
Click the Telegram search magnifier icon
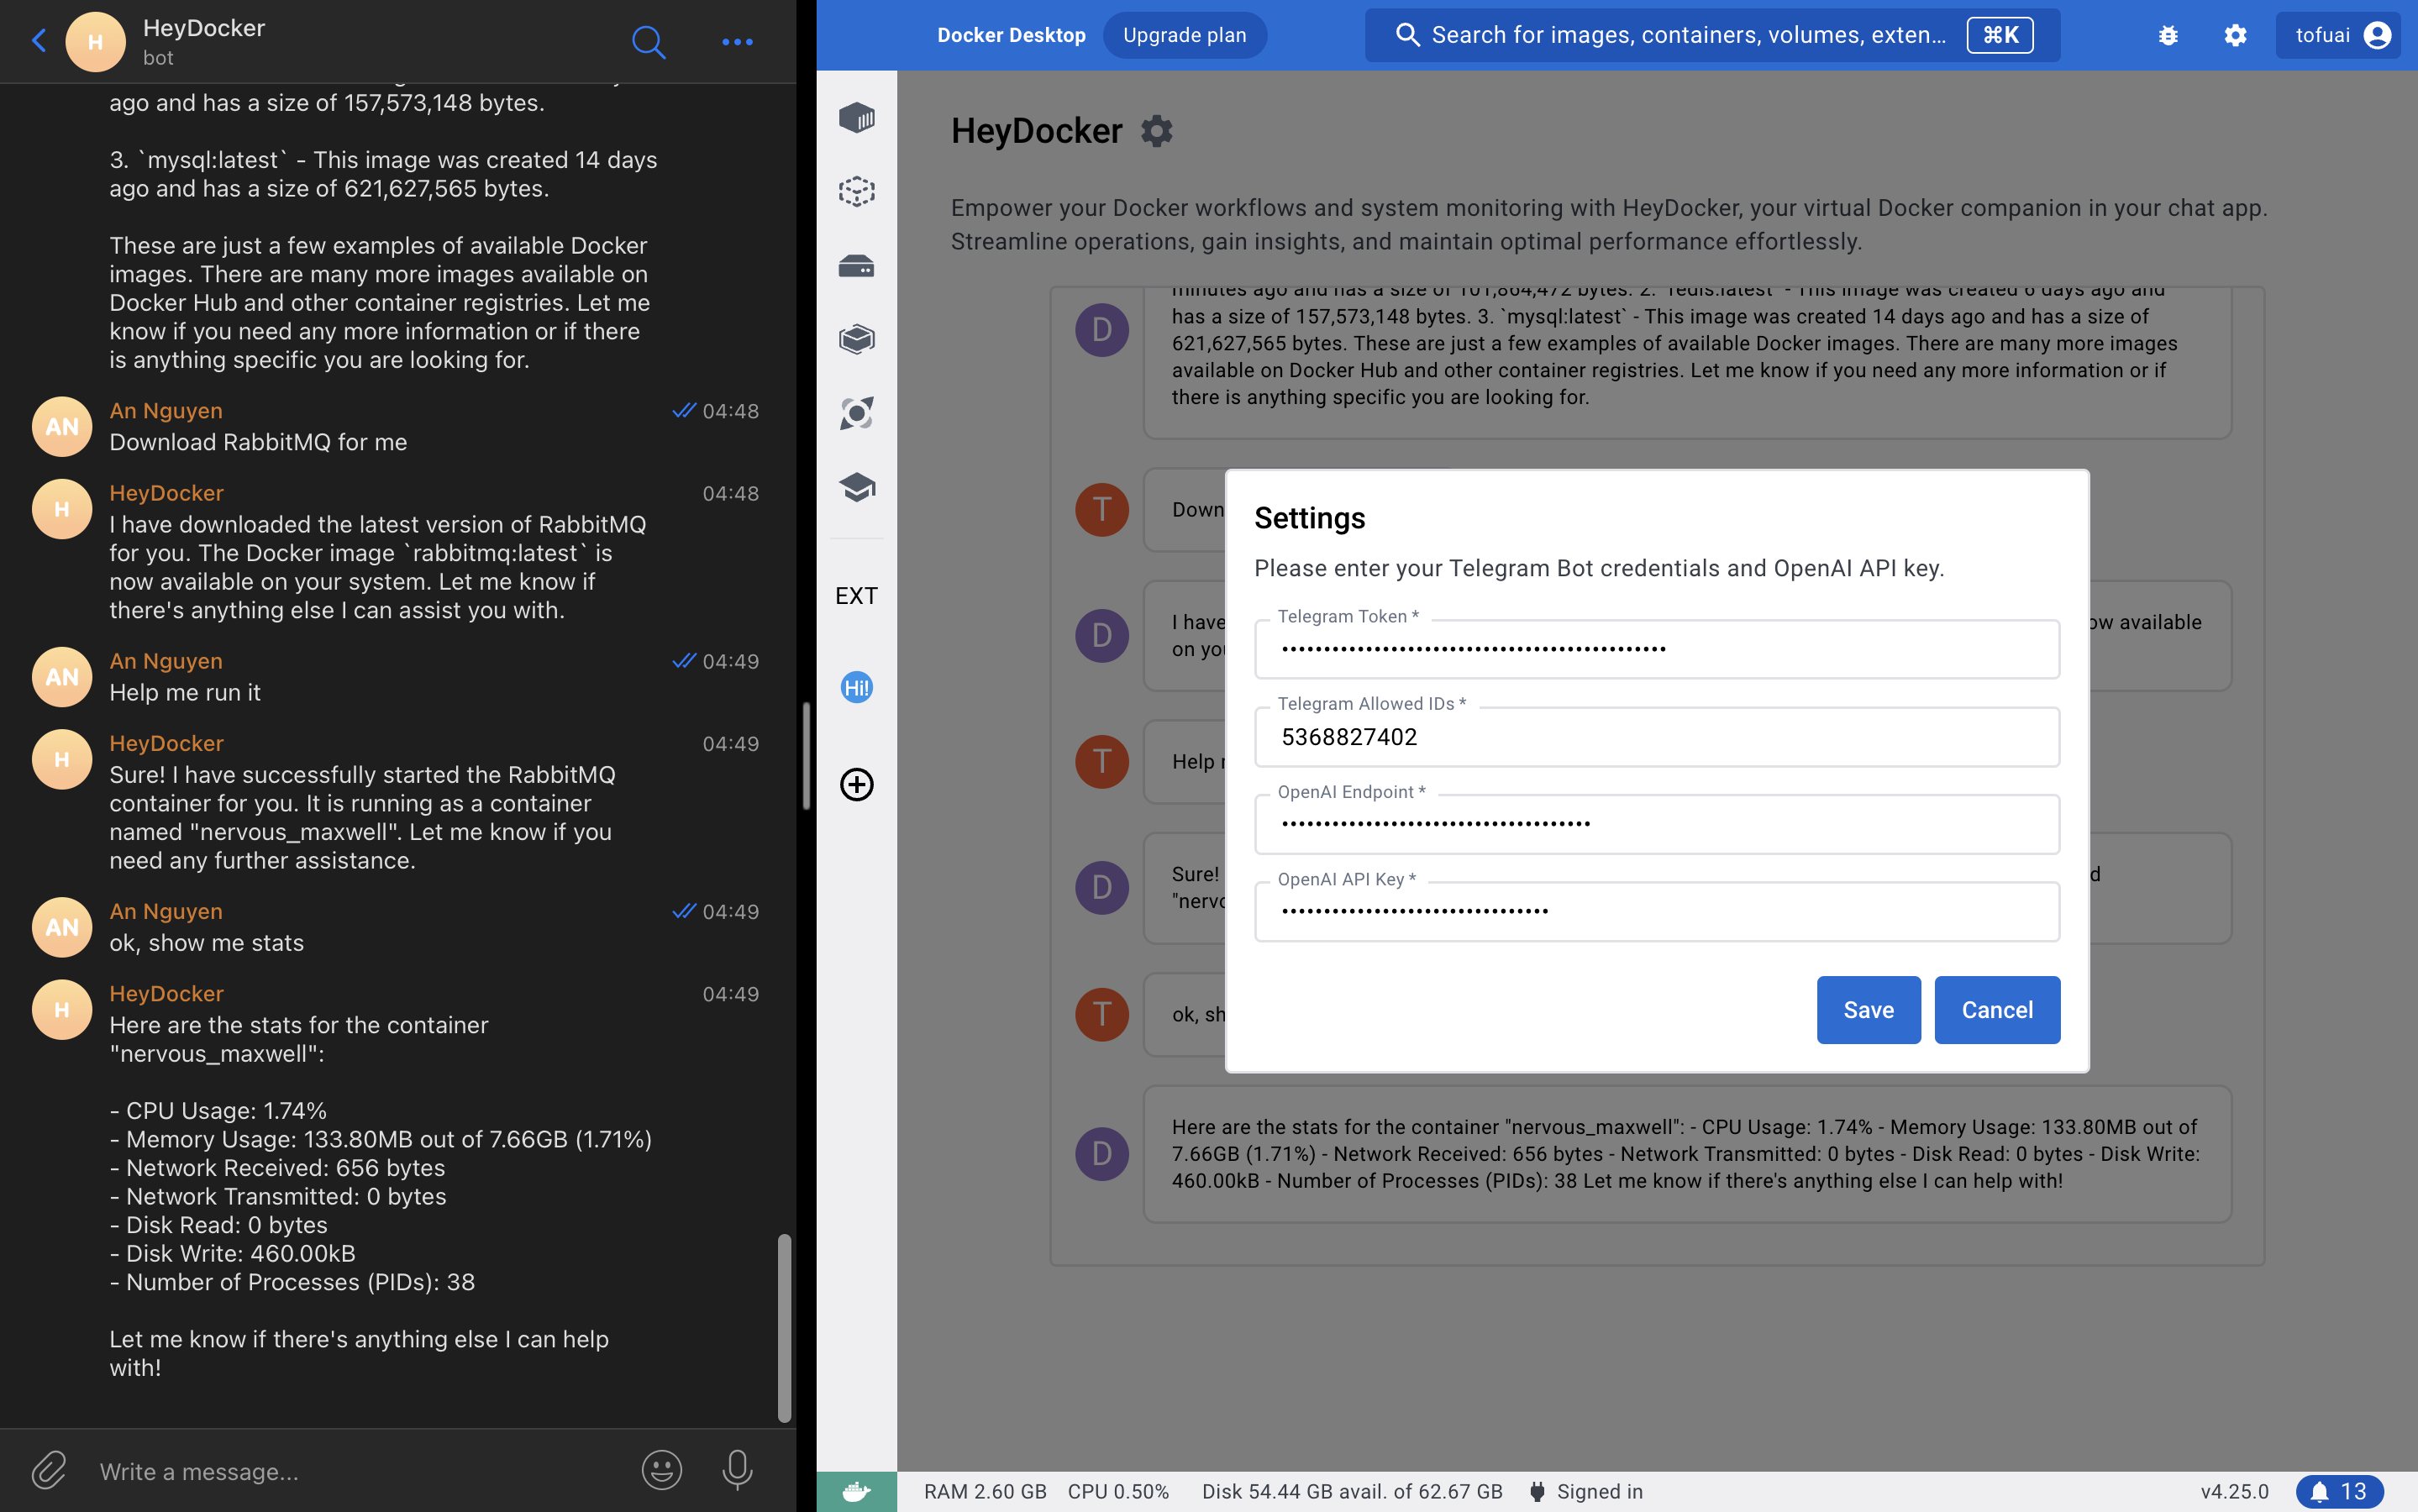648,41
